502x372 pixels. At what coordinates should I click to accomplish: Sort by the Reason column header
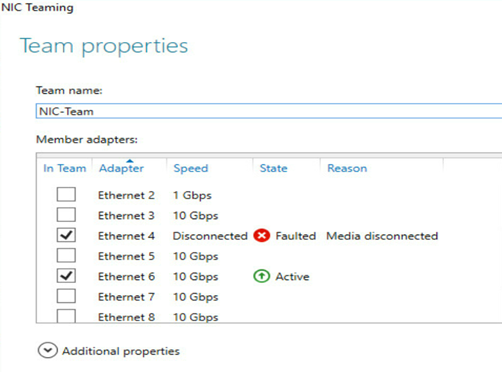[347, 168]
